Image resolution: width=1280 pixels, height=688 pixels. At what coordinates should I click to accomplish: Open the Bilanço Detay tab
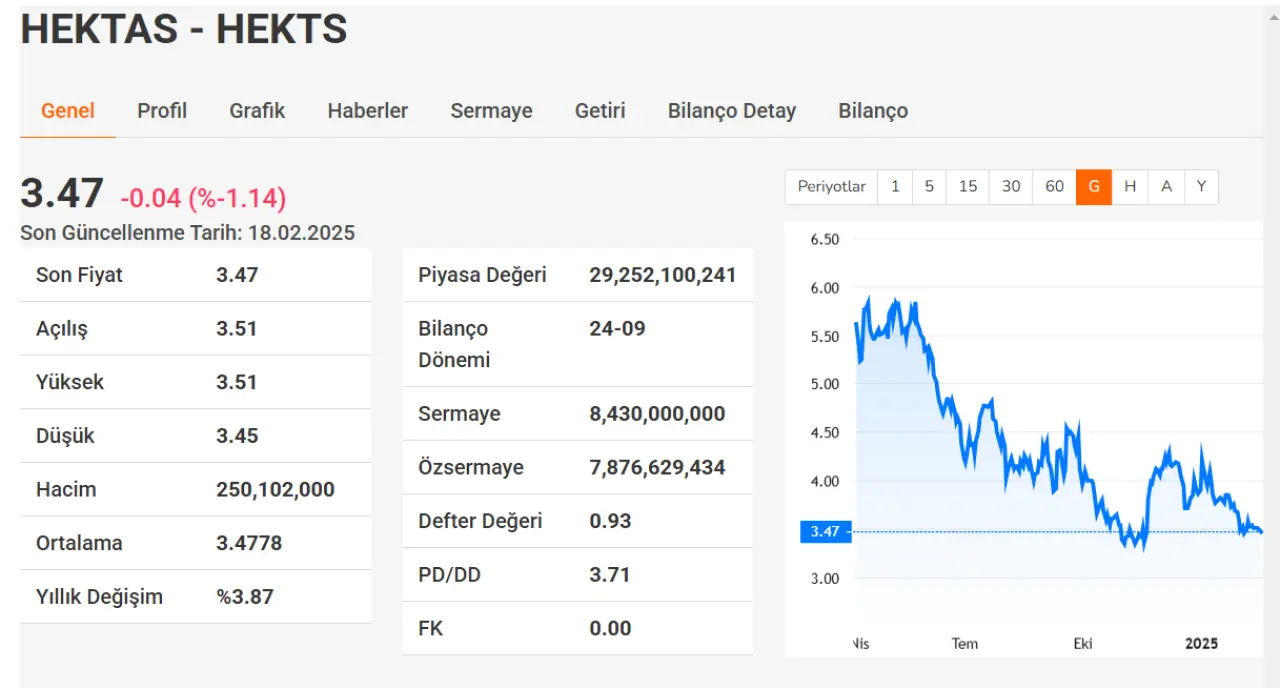coord(732,111)
